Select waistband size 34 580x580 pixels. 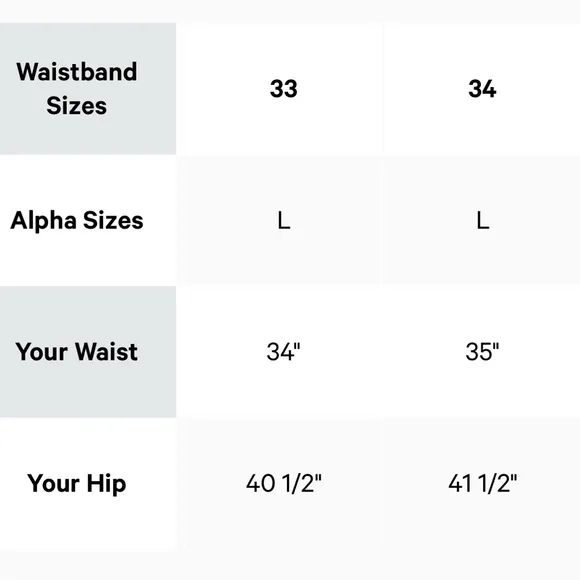(482, 89)
